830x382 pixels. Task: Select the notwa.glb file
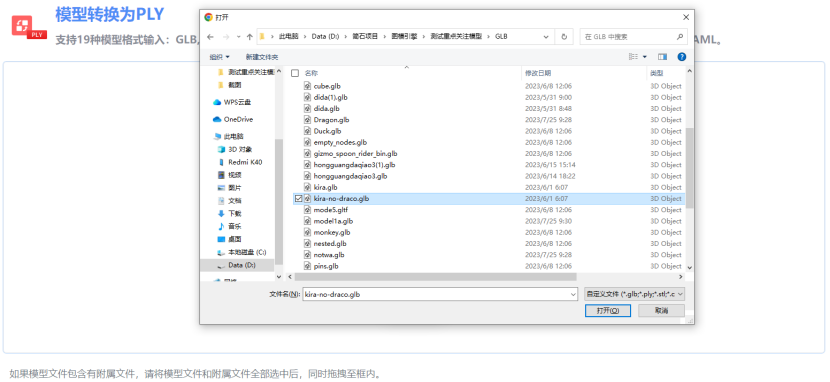coord(329,254)
